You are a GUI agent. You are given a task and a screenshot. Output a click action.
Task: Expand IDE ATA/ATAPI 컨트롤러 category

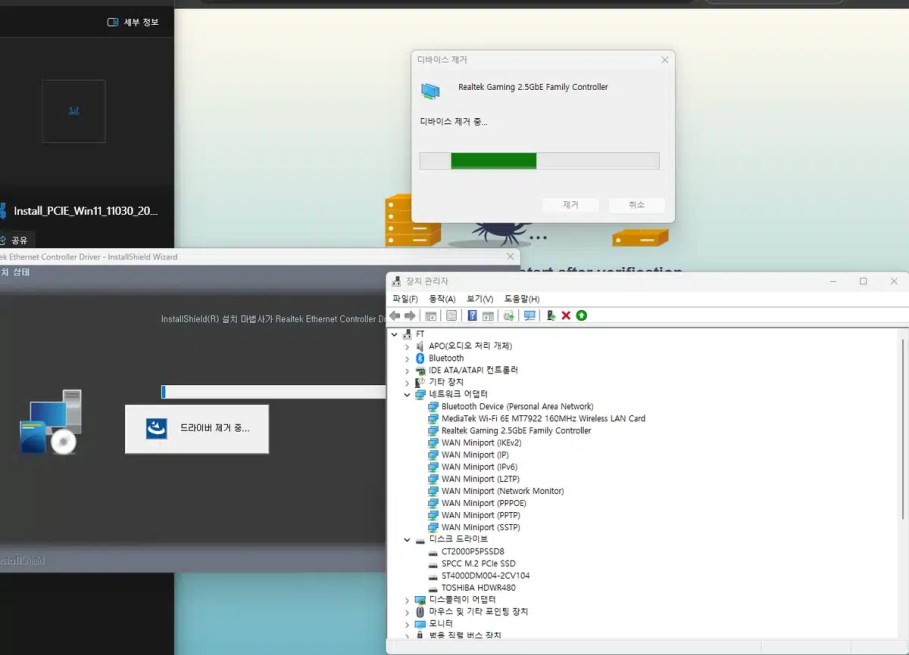click(x=407, y=371)
